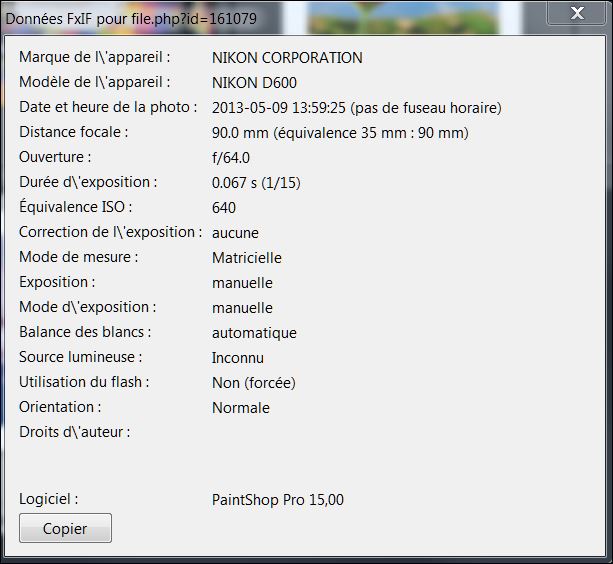Click the label 'Source lumineuse :'

[x=81, y=357]
